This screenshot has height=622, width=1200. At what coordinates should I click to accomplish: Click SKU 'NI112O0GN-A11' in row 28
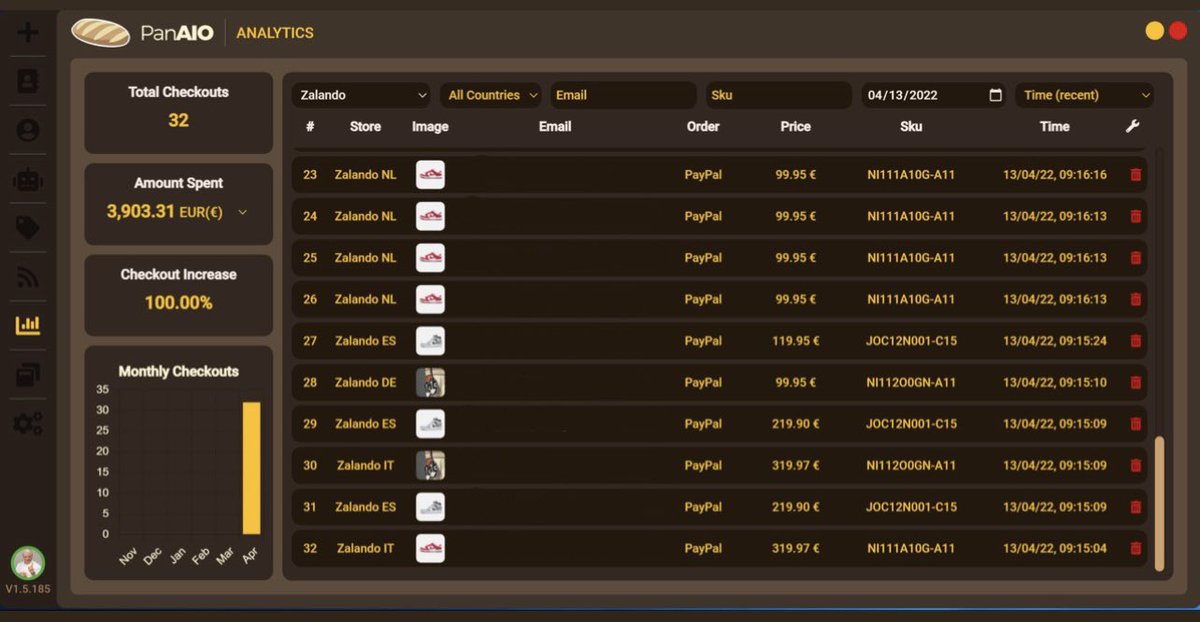click(x=911, y=382)
